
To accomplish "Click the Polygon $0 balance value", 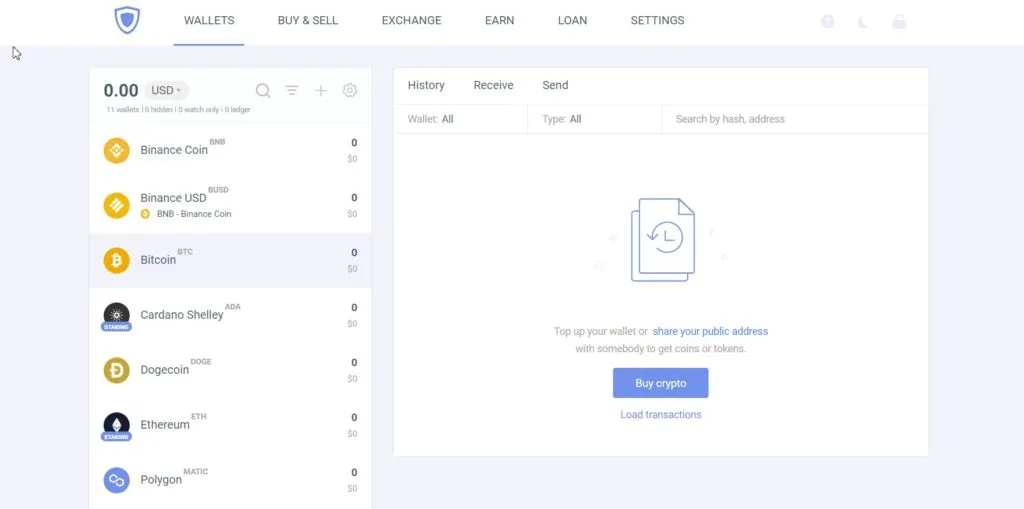I will pyautogui.click(x=353, y=488).
